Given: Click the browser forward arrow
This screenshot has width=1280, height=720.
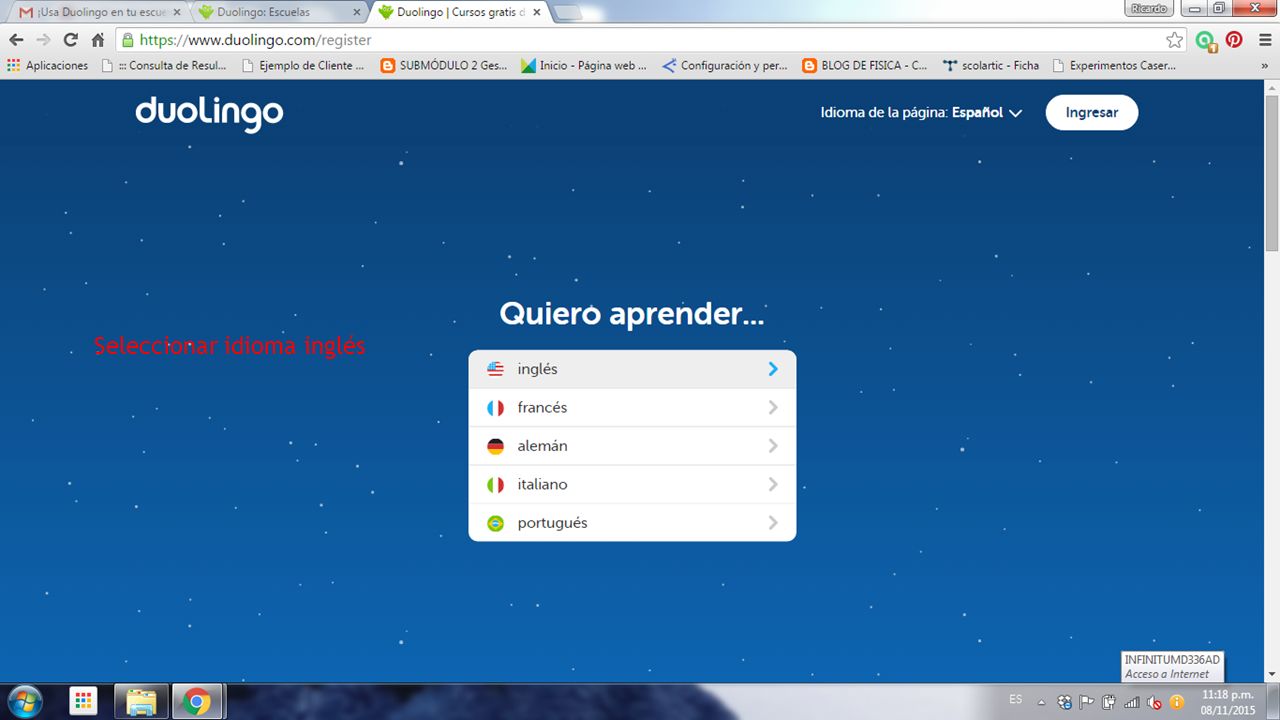Looking at the screenshot, I should (x=43, y=40).
